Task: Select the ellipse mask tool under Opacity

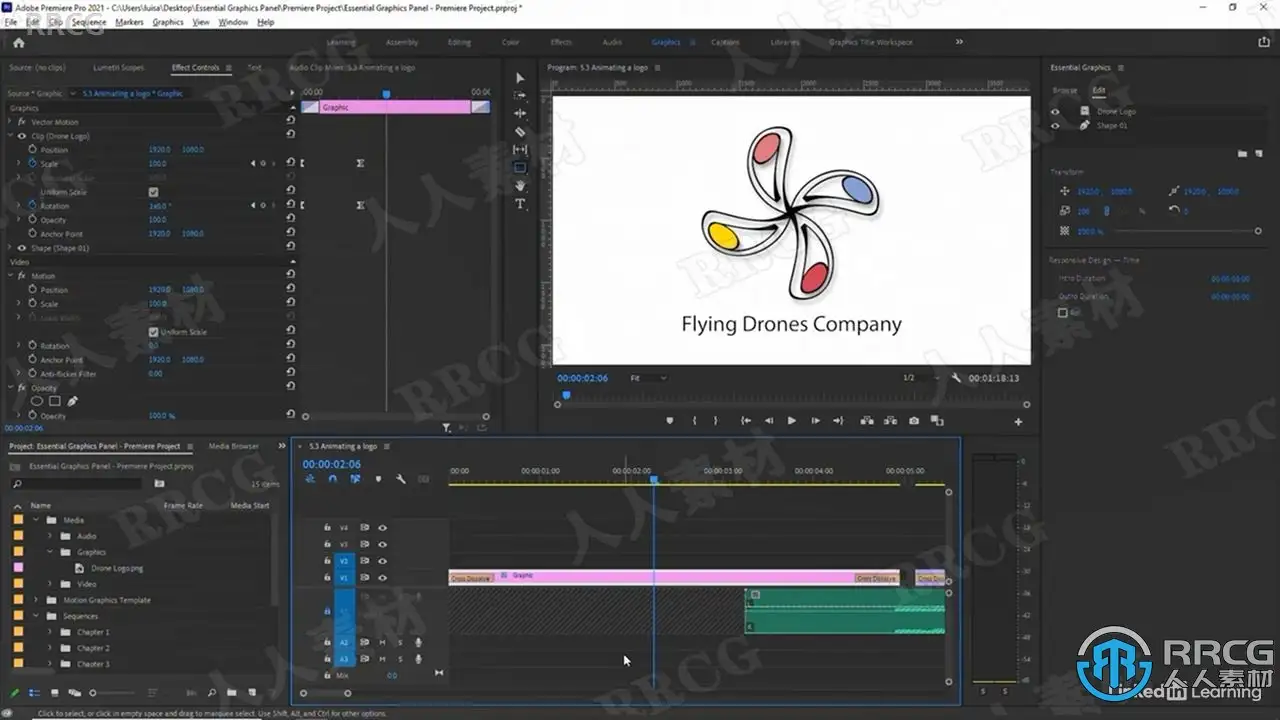Action: [x=37, y=401]
